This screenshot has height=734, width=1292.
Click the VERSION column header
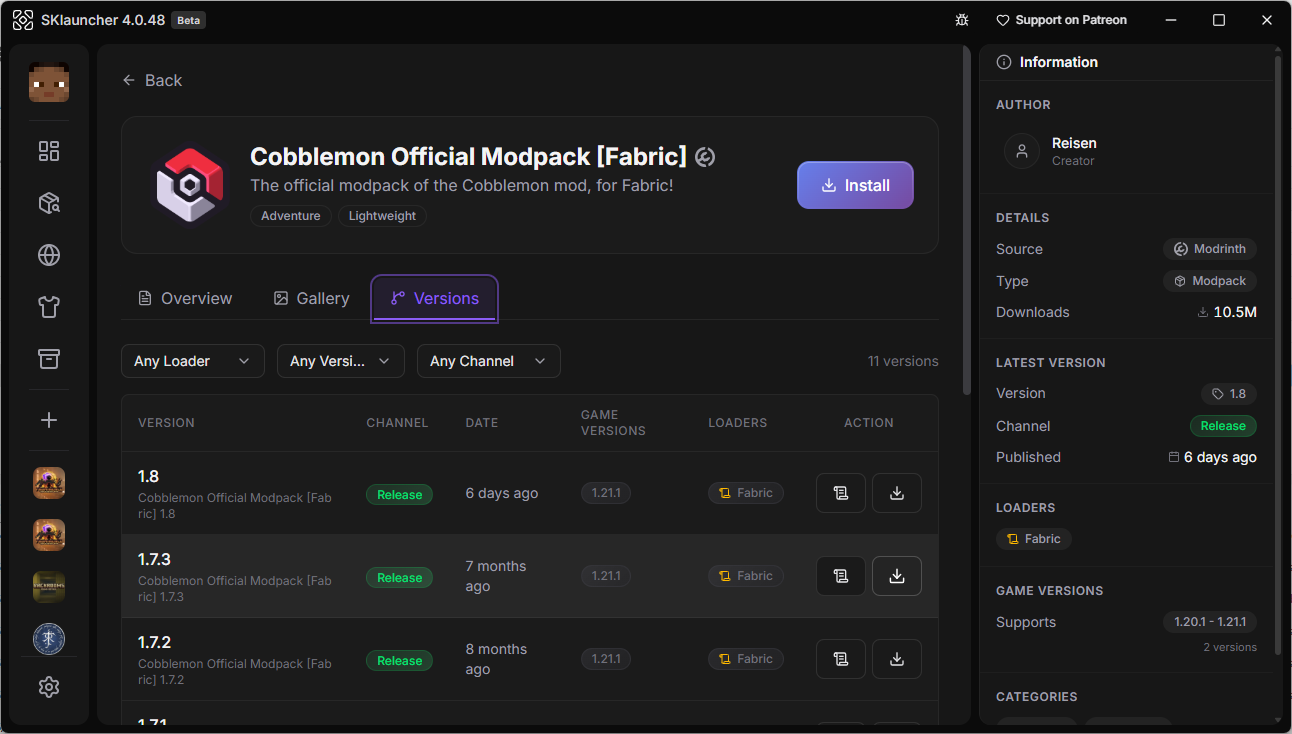[x=166, y=423]
